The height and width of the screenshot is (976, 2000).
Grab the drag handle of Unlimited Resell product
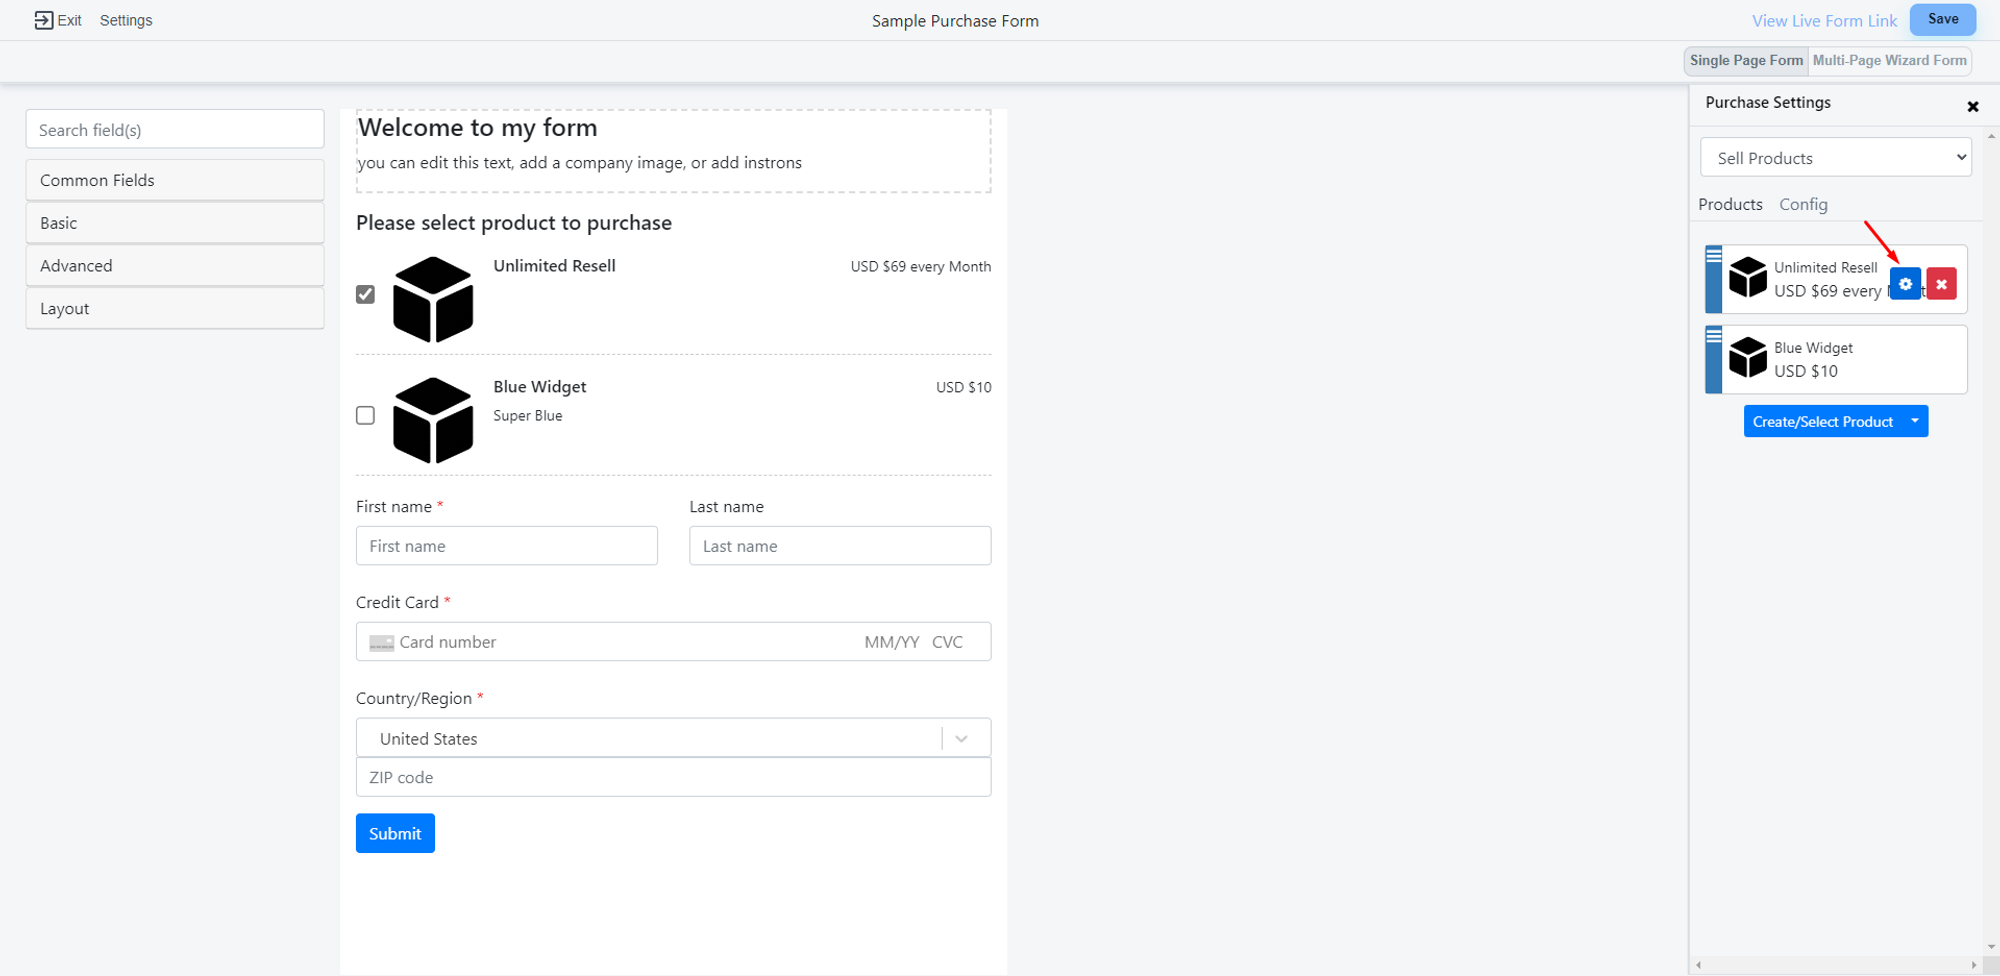pos(1713,256)
